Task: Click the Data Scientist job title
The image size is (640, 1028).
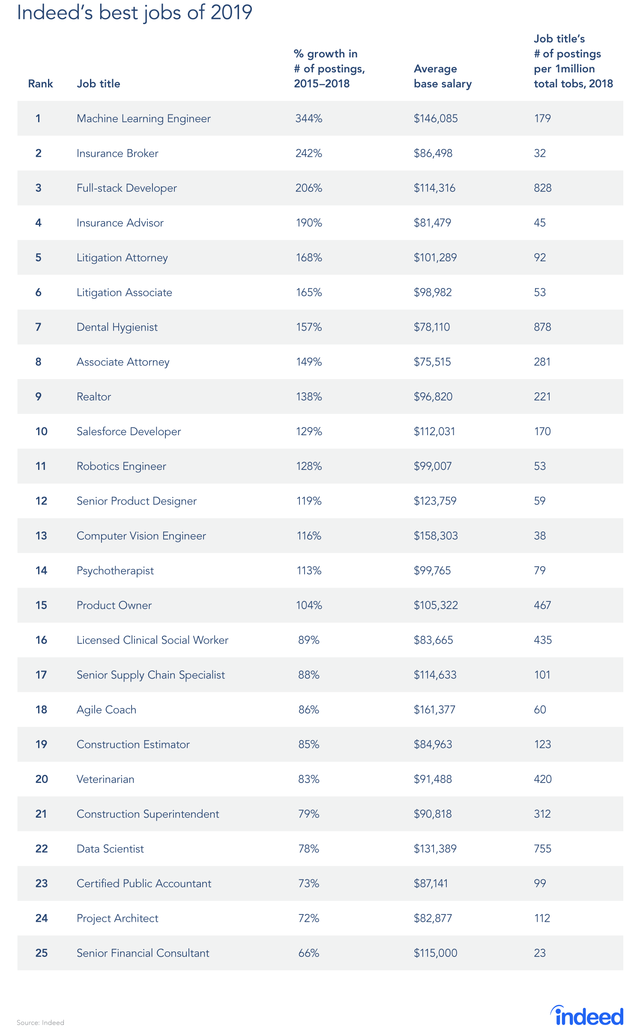Action: [110, 849]
